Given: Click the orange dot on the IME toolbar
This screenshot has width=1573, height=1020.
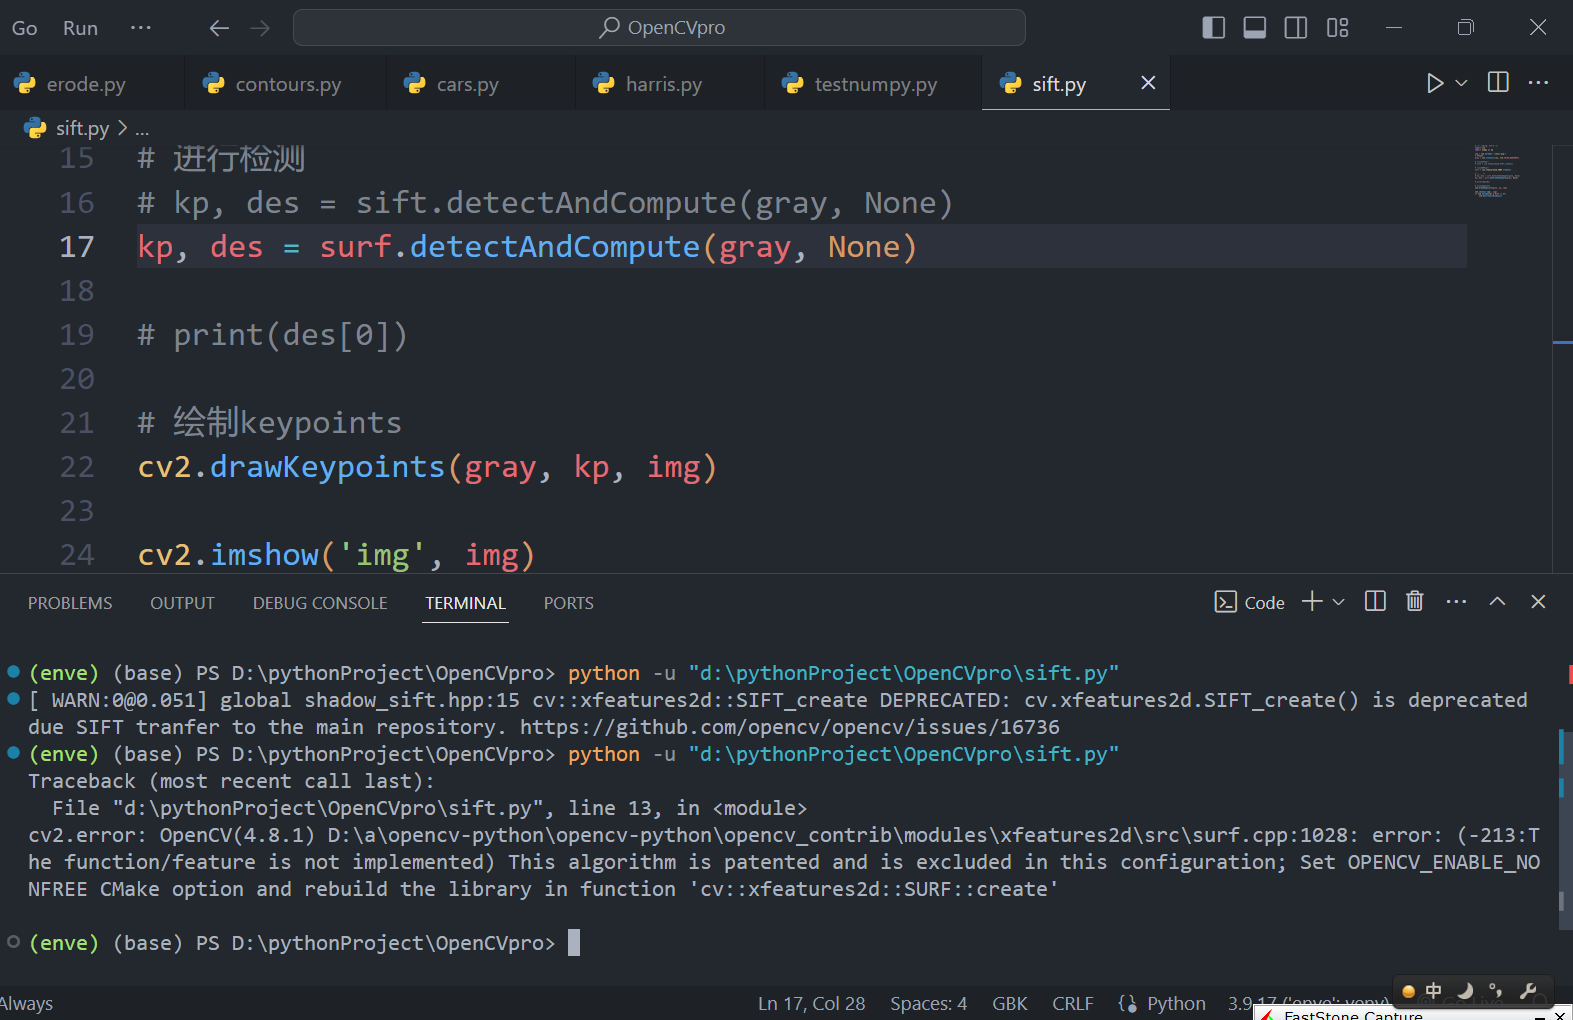Looking at the screenshot, I should click(1408, 992).
